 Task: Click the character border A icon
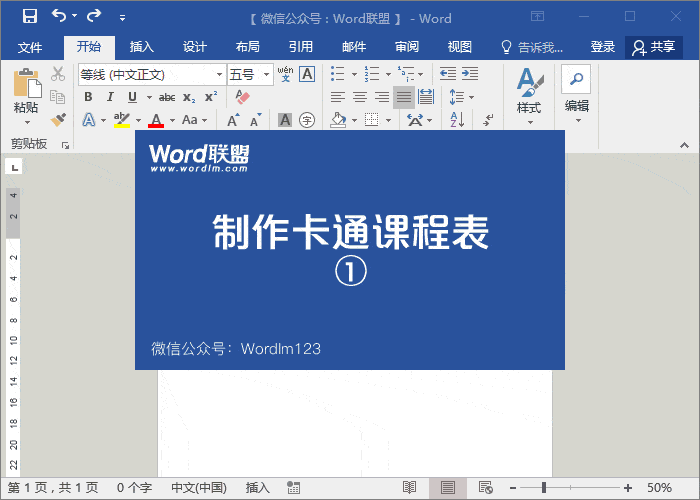[x=307, y=74]
